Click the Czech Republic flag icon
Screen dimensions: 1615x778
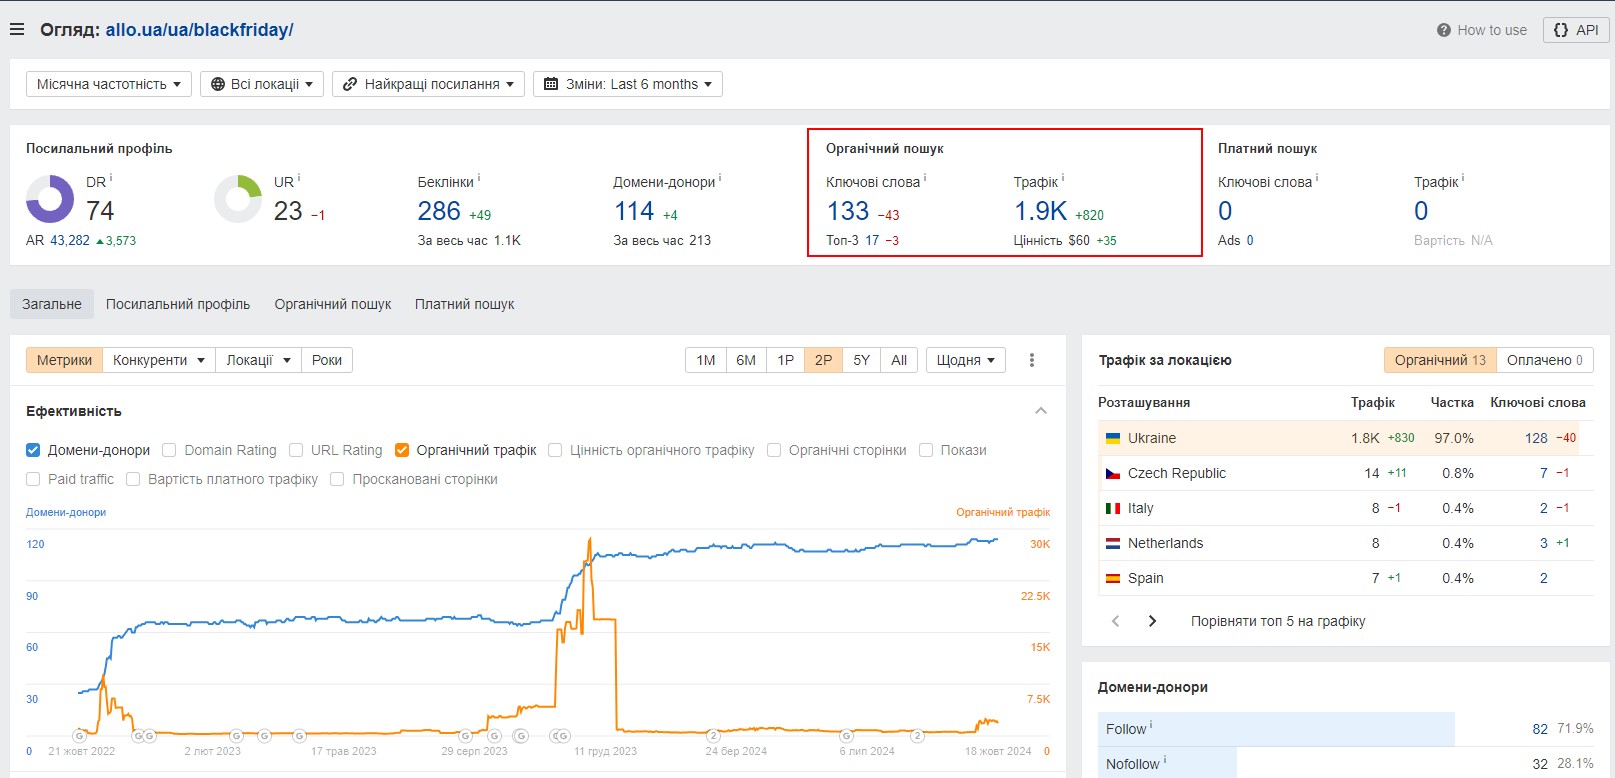tap(1112, 473)
